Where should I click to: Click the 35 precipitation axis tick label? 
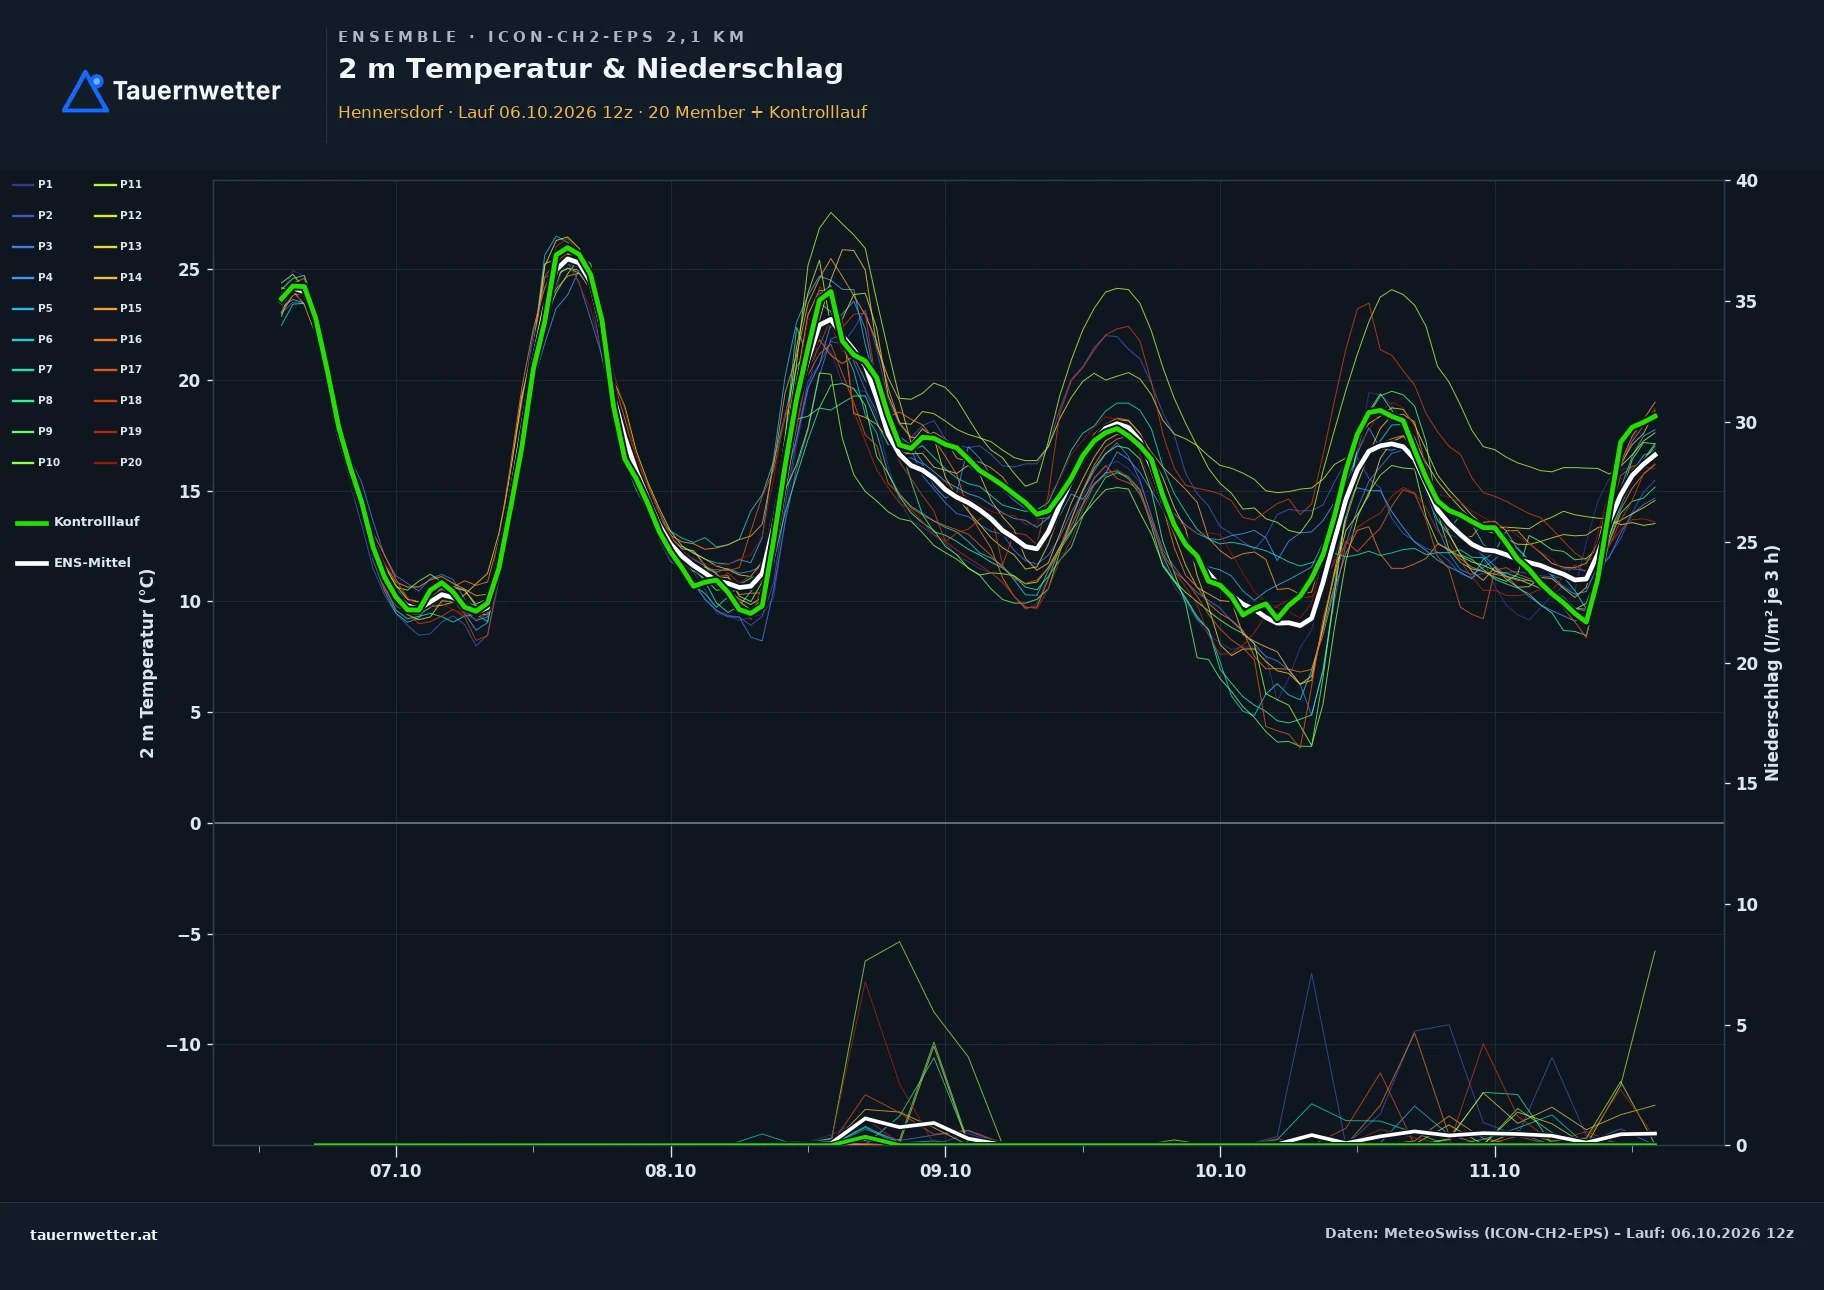(1747, 302)
